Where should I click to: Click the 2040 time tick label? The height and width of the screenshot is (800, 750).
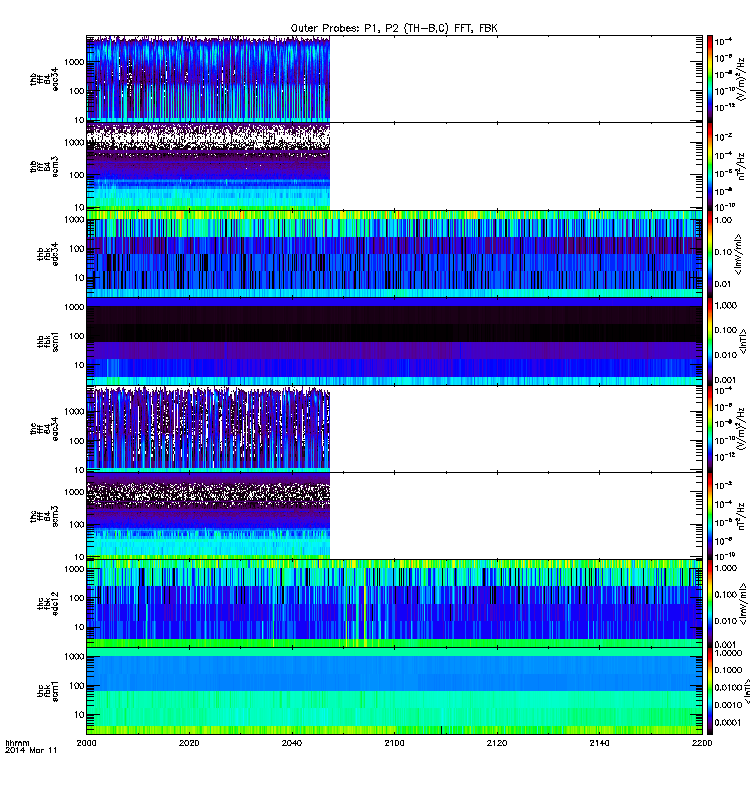[x=291, y=743]
